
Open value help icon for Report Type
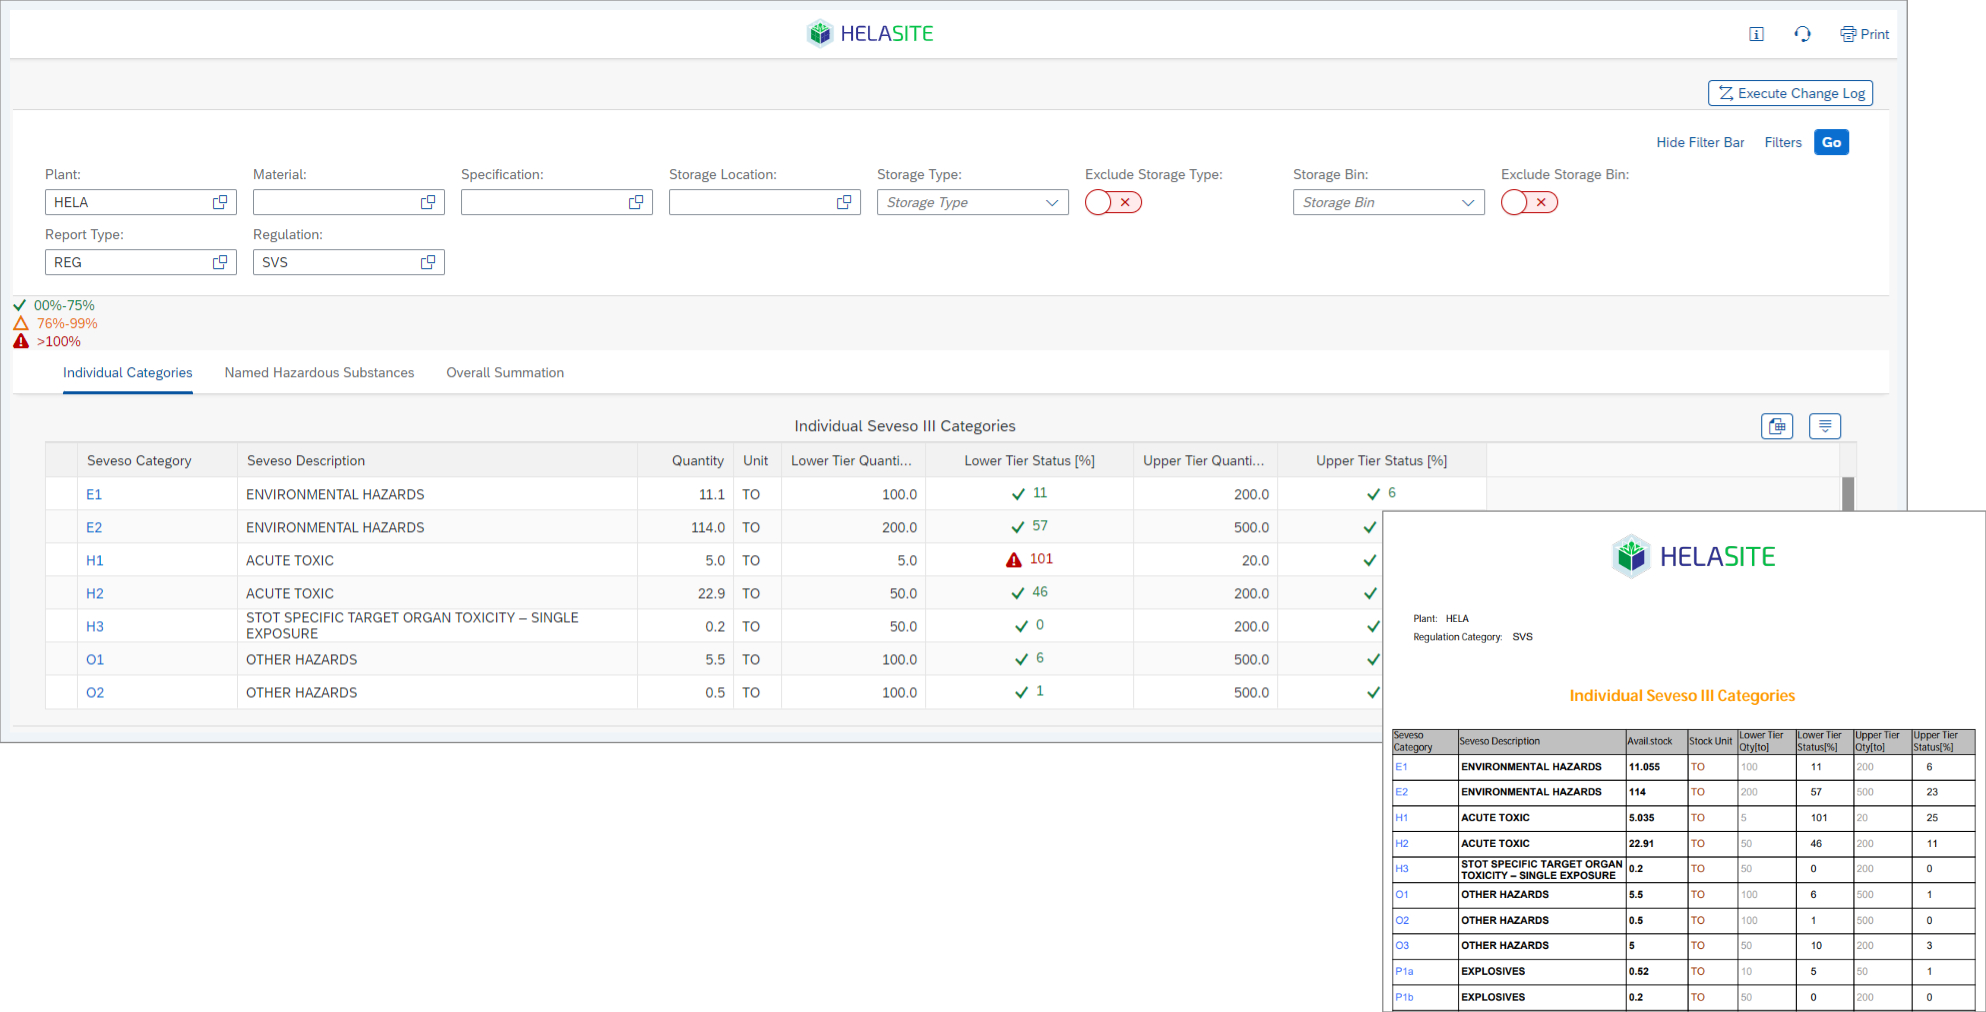click(220, 262)
